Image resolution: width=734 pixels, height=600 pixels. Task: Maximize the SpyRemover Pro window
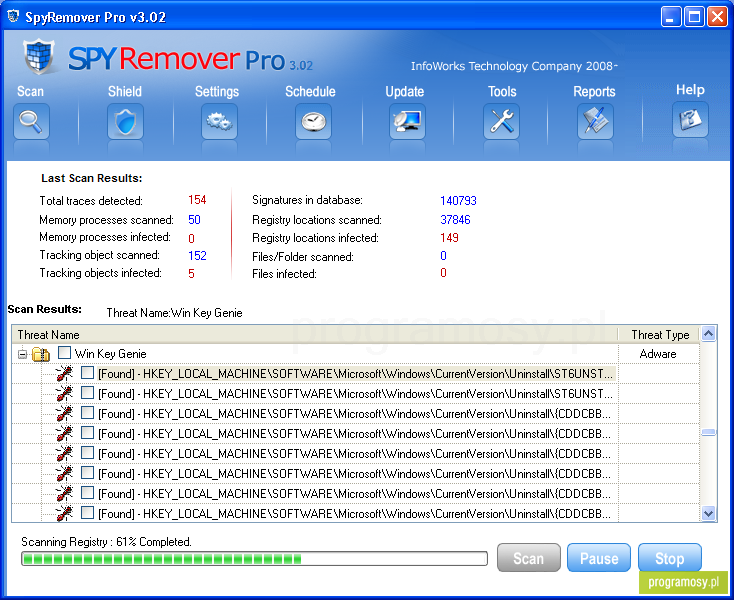[694, 17]
